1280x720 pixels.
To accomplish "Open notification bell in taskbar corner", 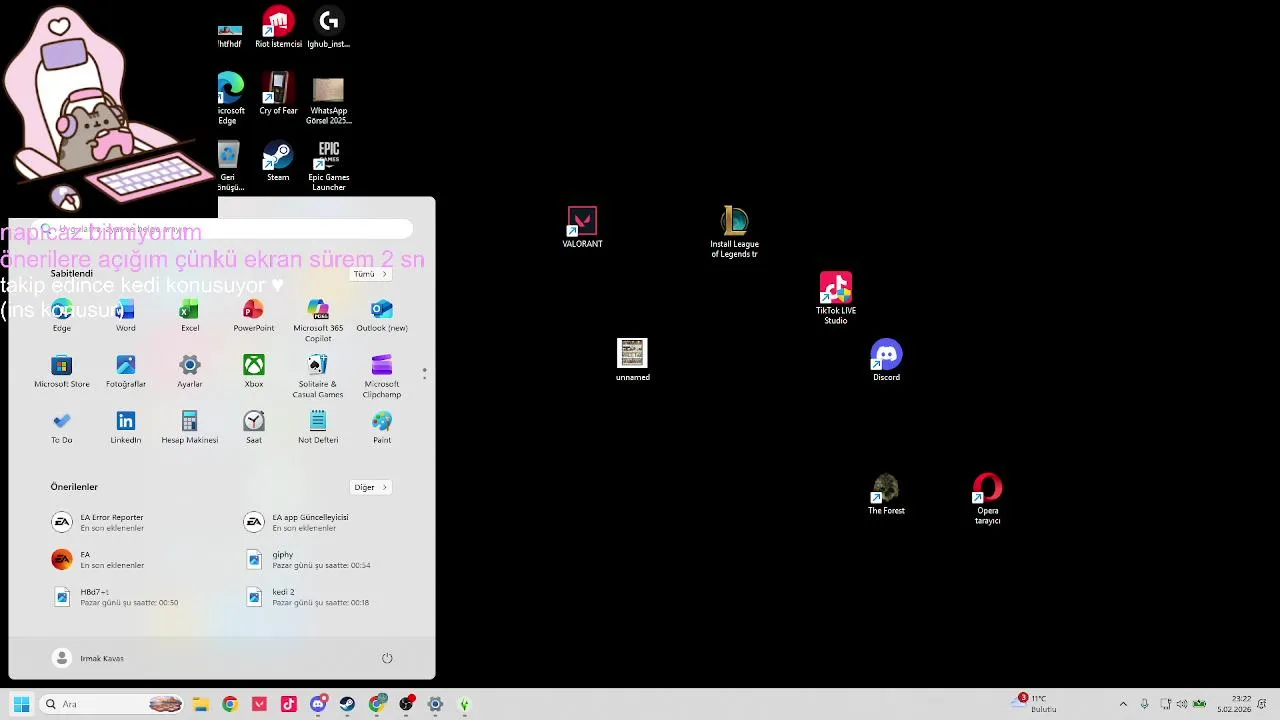I will pyautogui.click(x=1263, y=704).
